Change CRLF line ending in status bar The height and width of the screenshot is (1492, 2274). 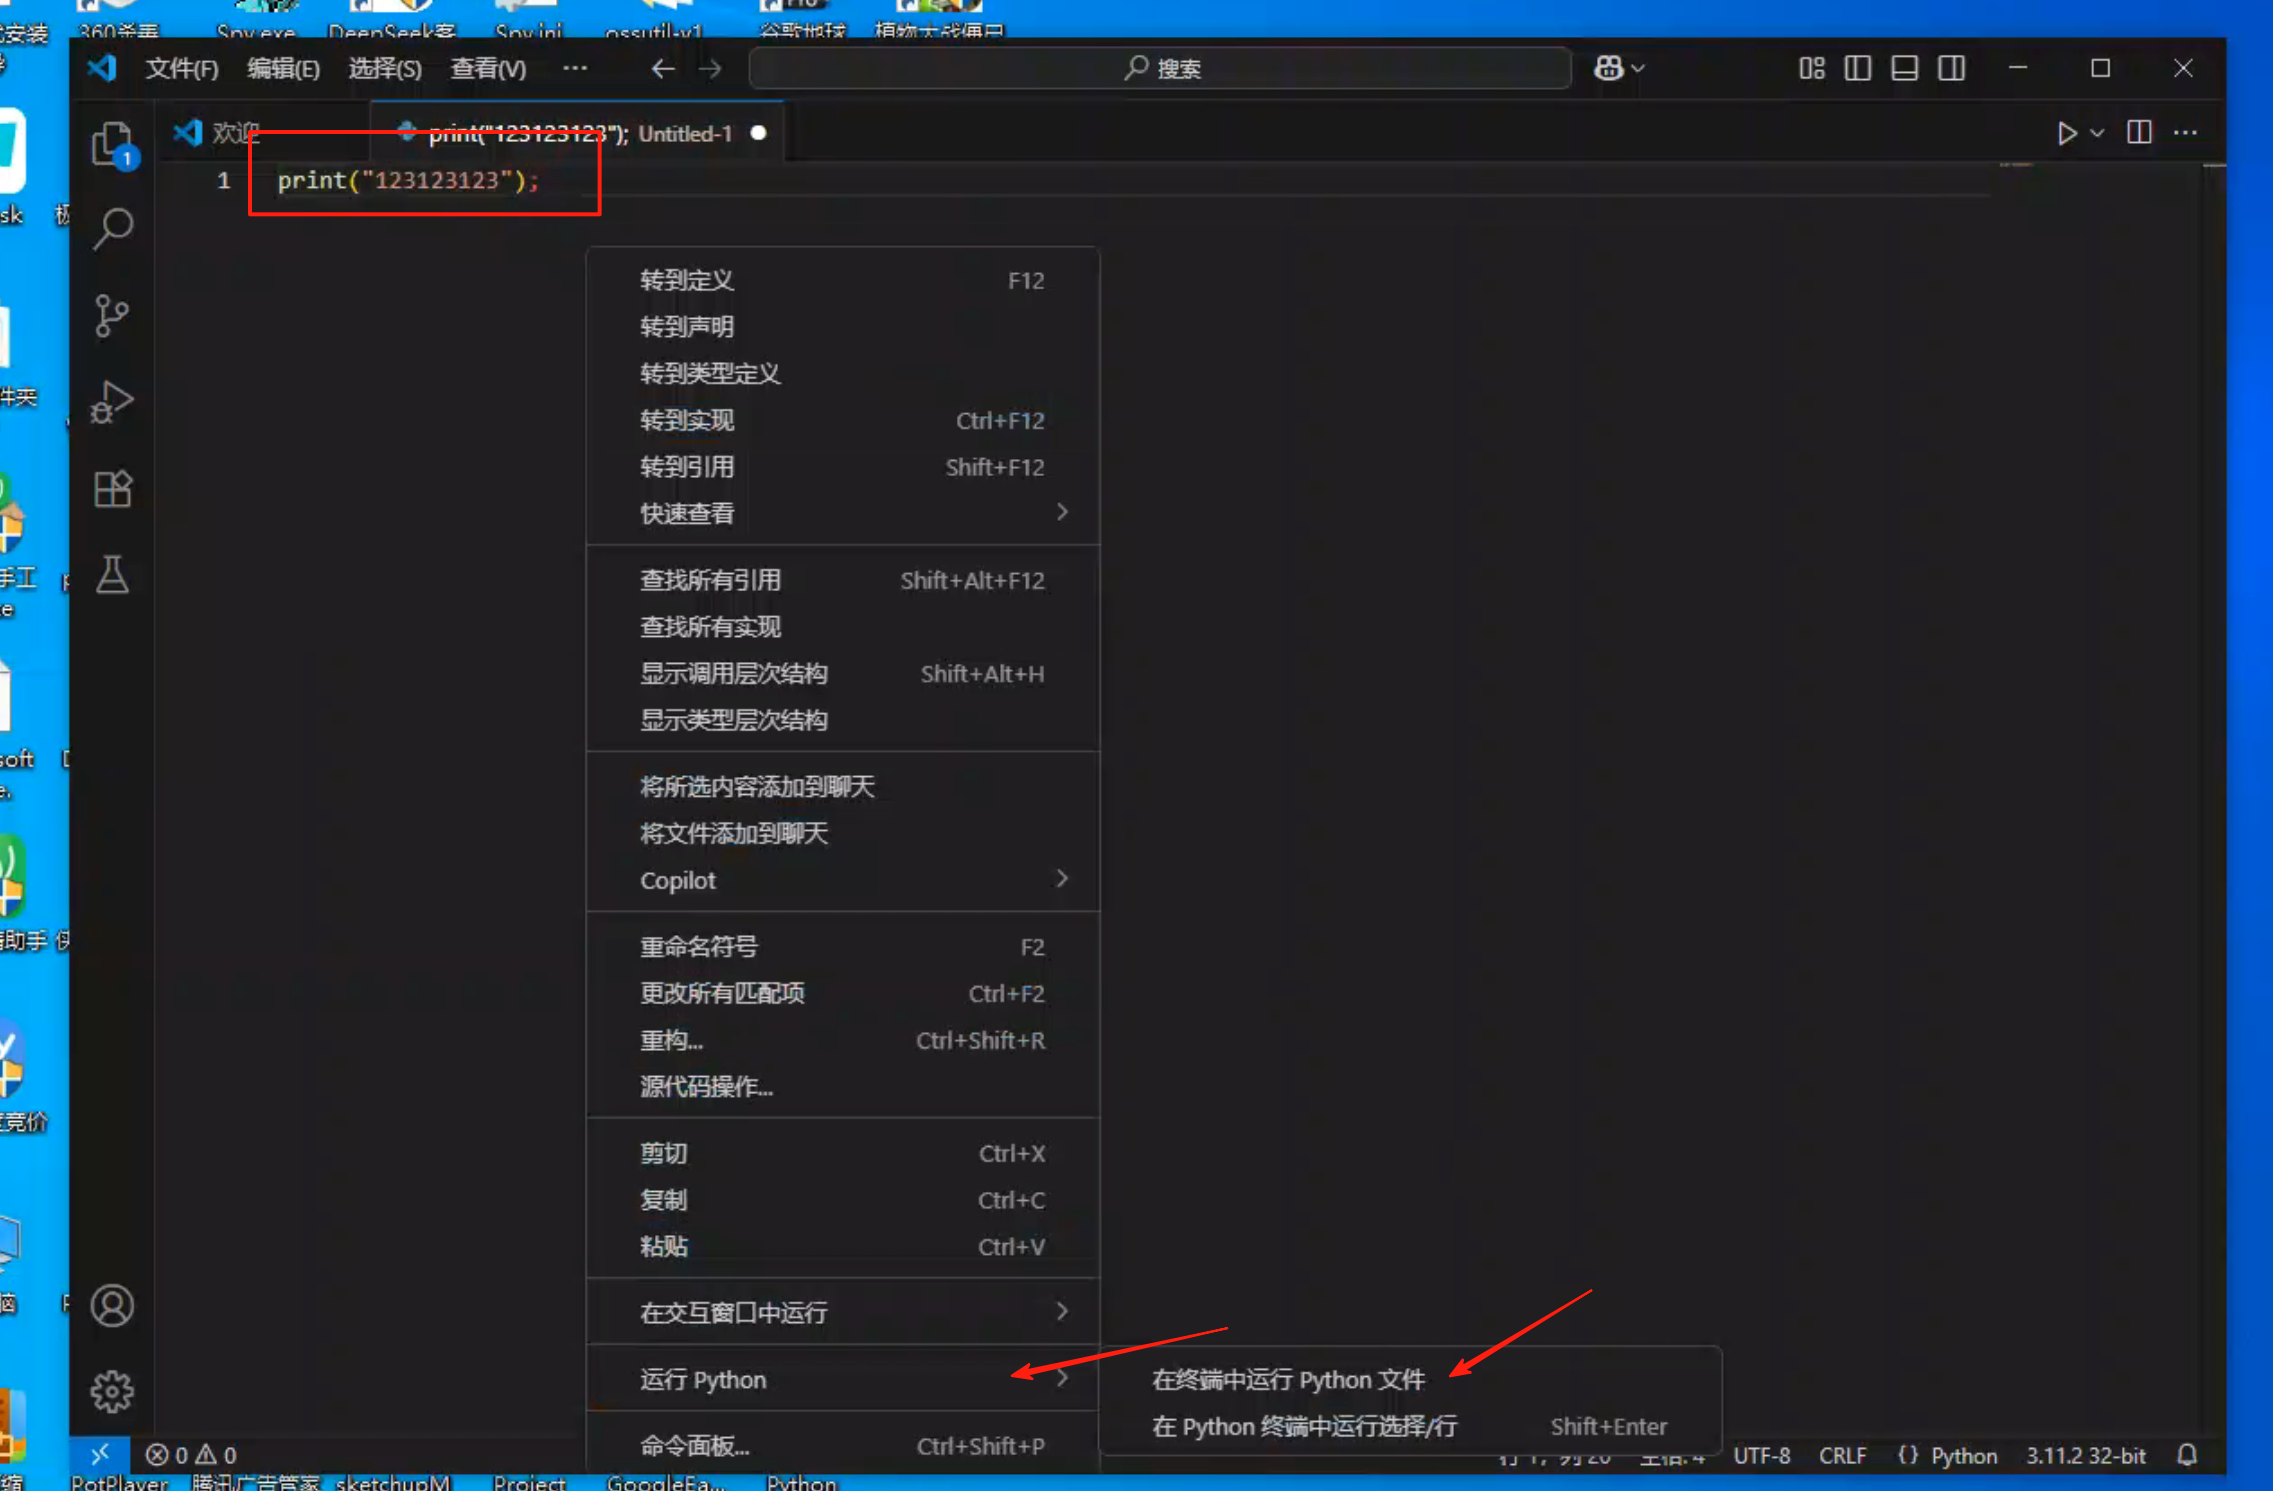[x=1843, y=1455]
